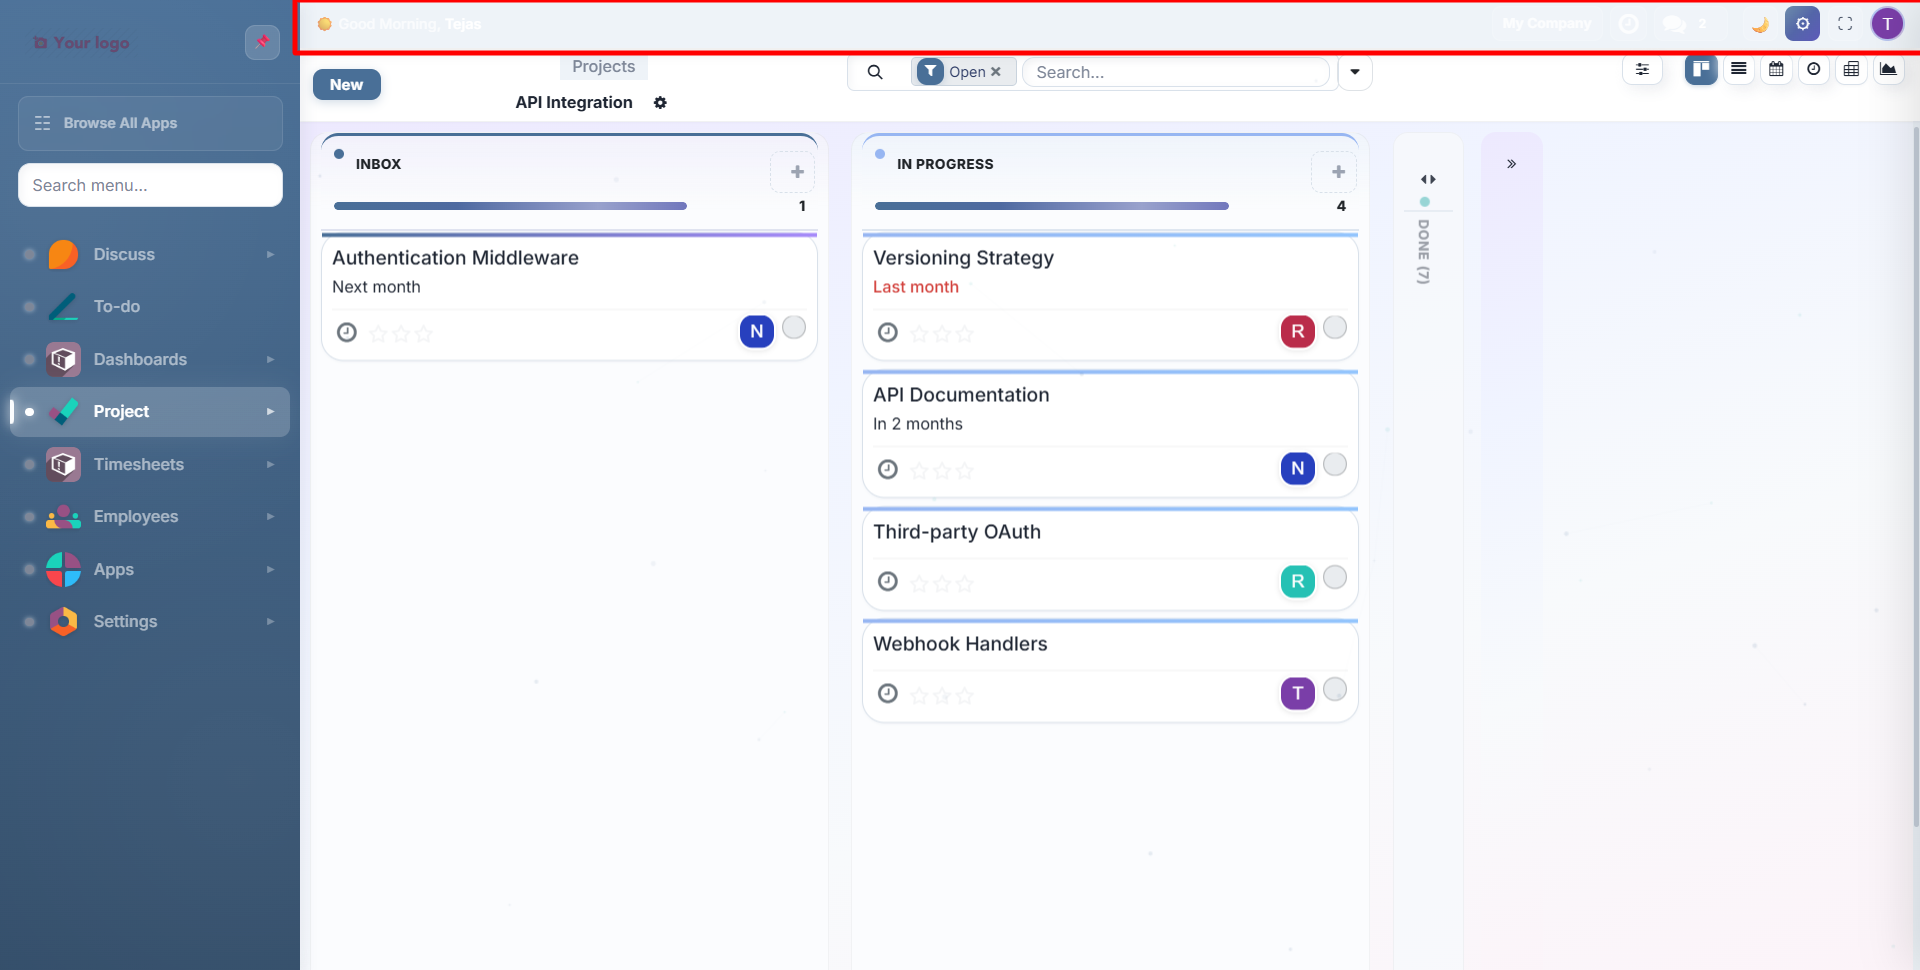Open the chat messages panel
The height and width of the screenshot is (970, 1920).
pos(1674,23)
